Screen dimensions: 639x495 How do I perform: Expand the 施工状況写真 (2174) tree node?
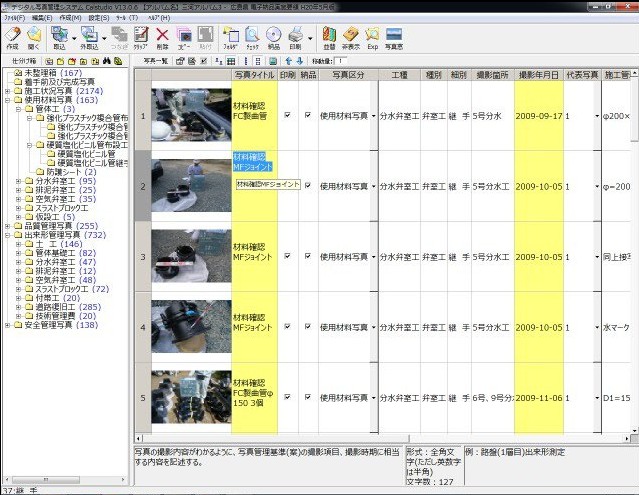(7, 91)
